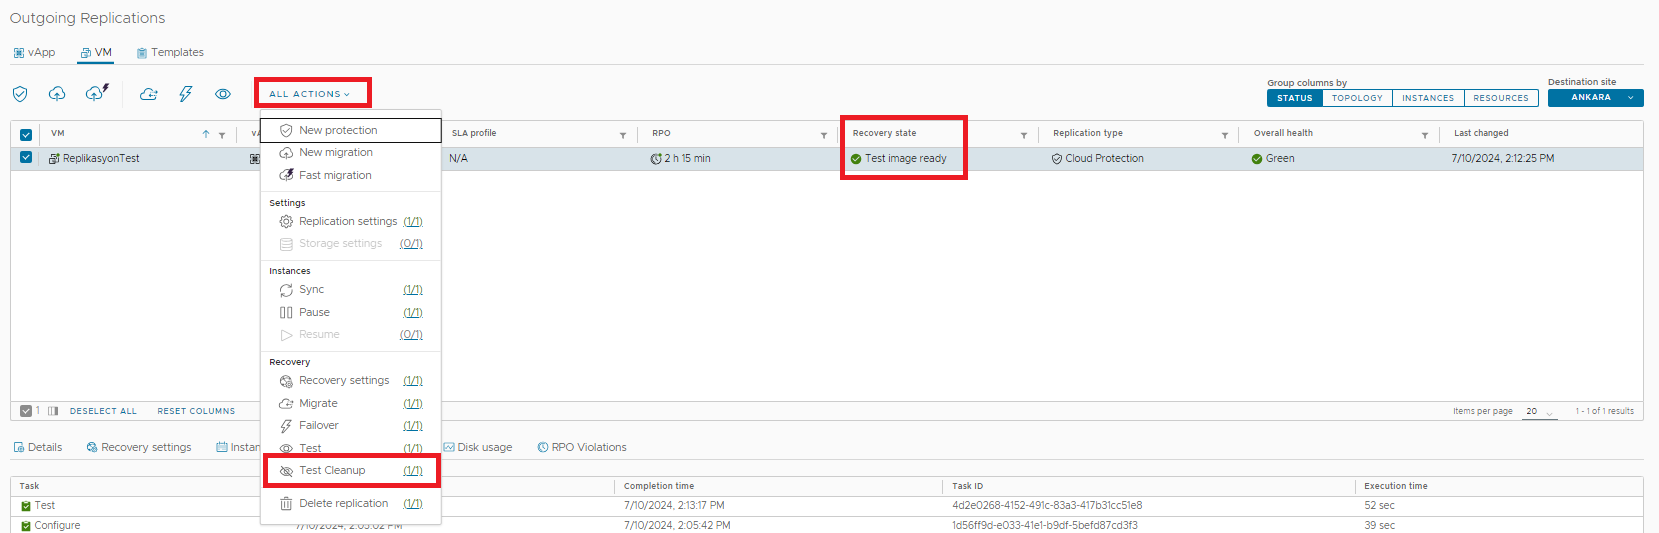Click the Migrate cloud-arrow toolbar icon

(148, 94)
